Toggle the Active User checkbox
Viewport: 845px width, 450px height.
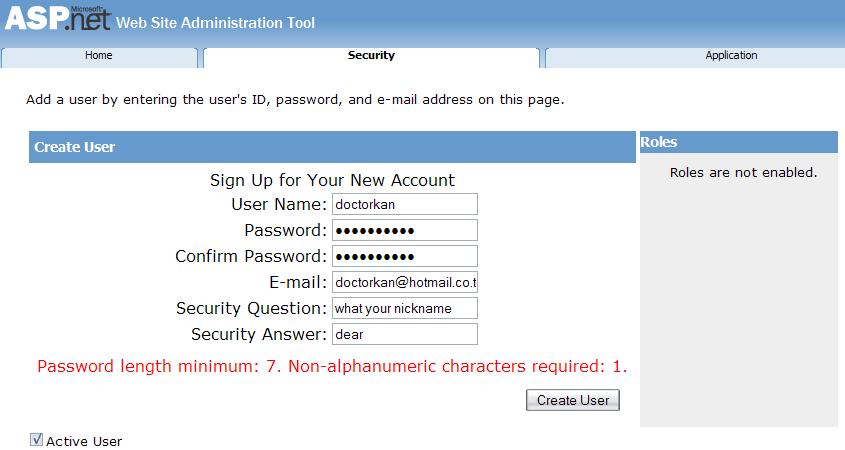click(x=36, y=439)
